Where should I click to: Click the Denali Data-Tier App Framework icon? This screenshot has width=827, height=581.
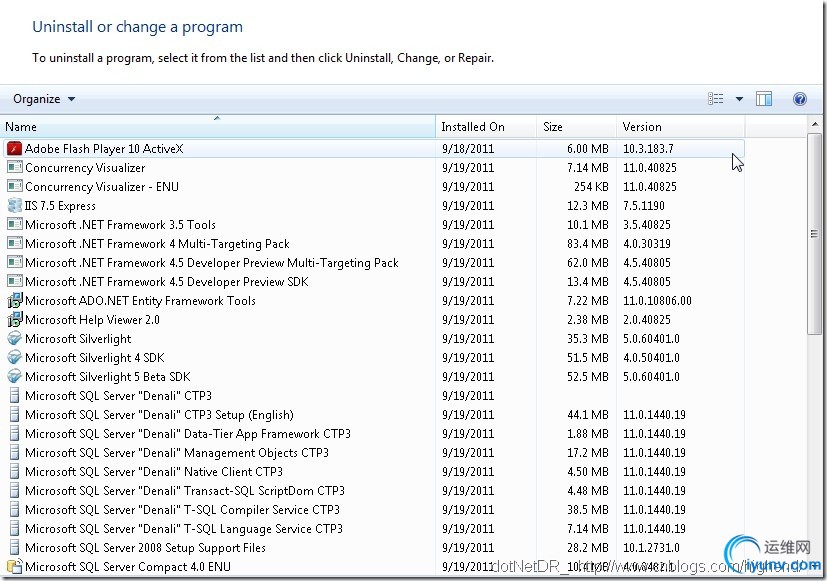coord(15,433)
